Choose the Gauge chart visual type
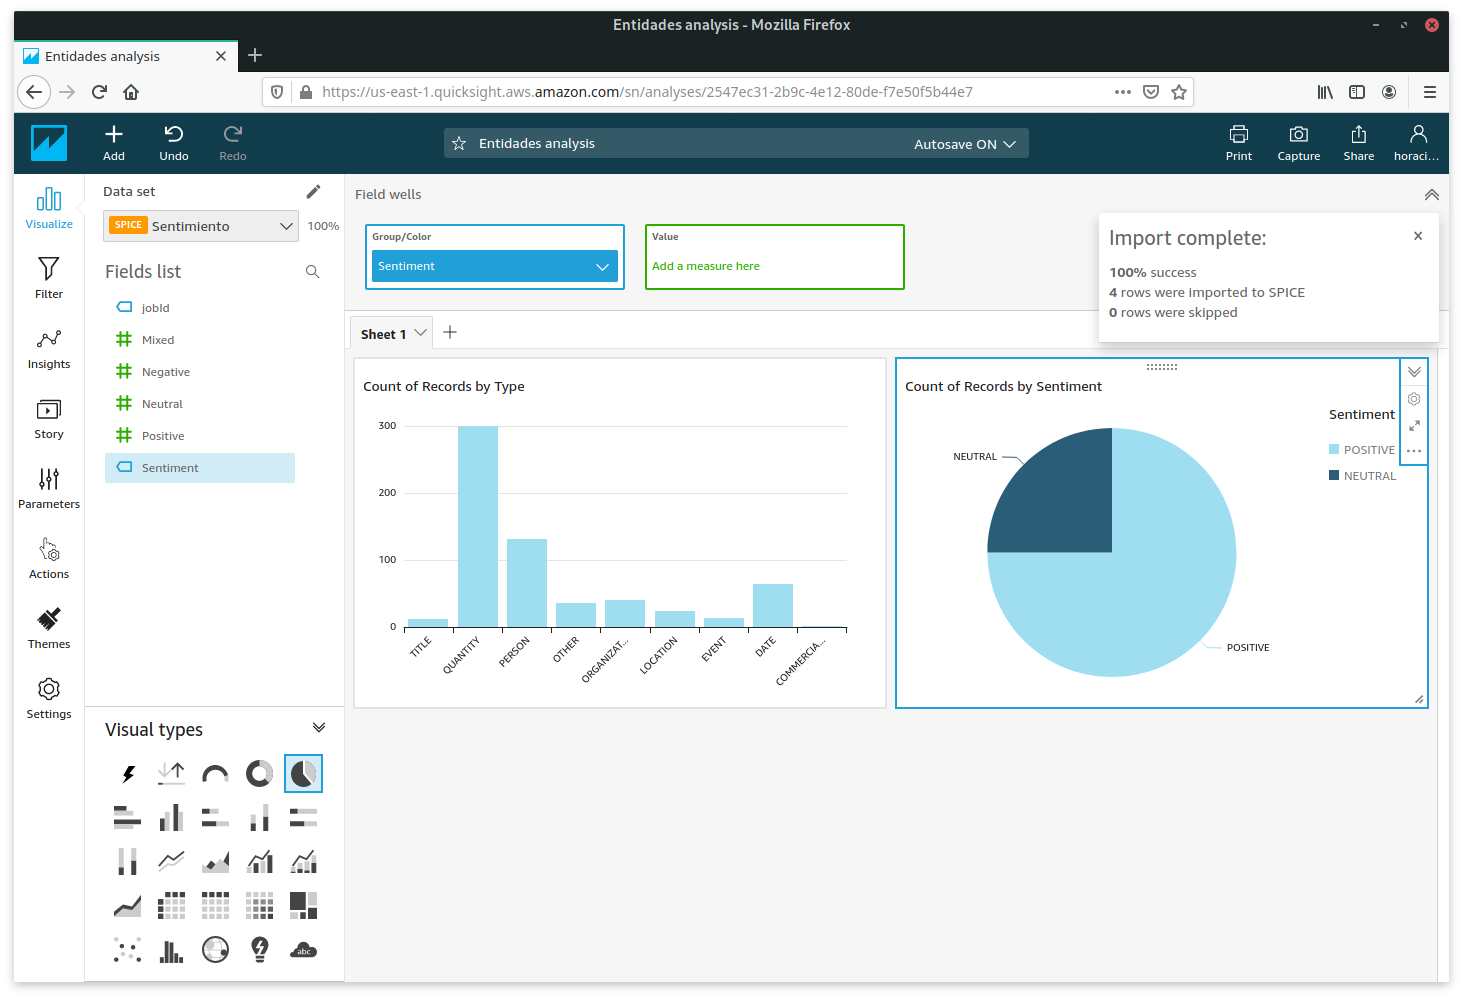Screen dimensions: 1463x999 point(216,774)
